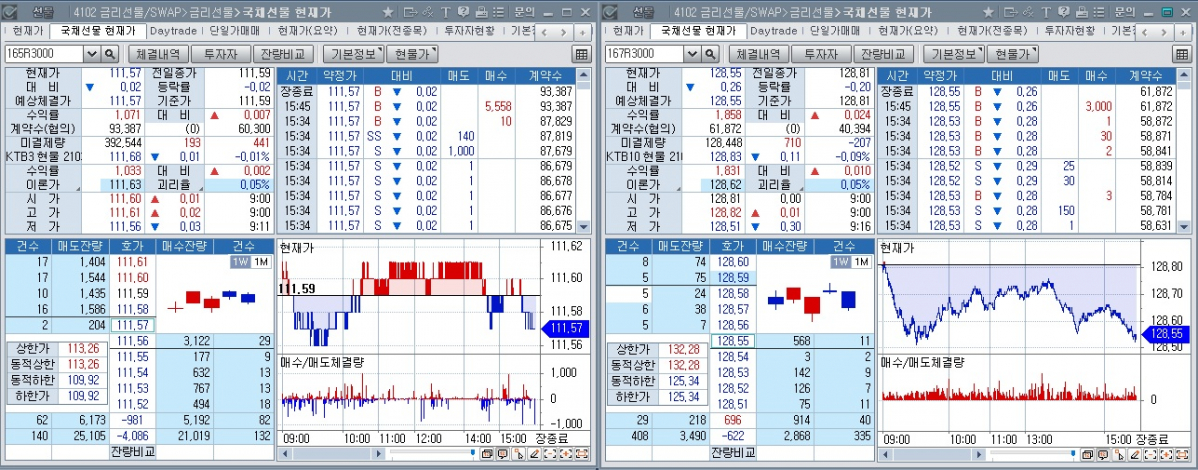Select crosshair cursor tool under left chart
1198x470 pixels.
coord(518,454)
